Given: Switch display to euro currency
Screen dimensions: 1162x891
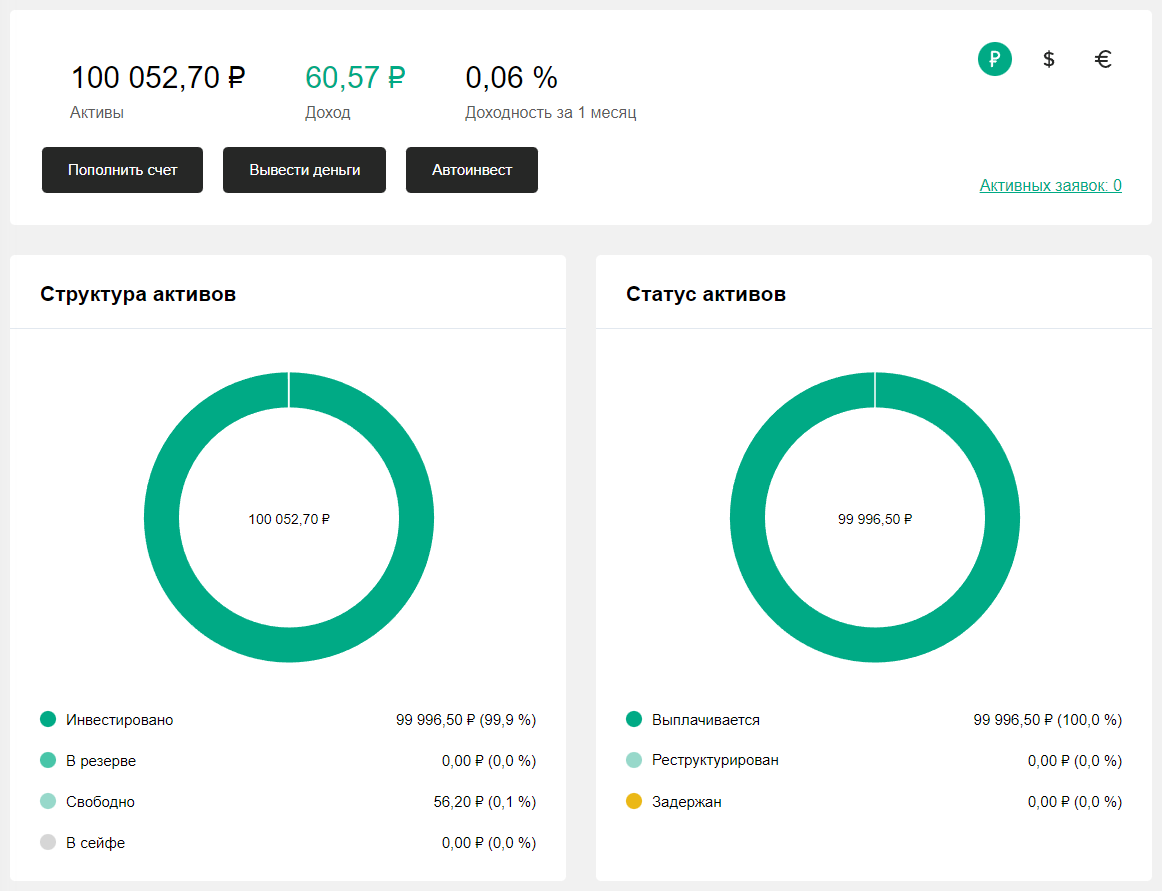Looking at the screenshot, I should pyautogui.click(x=1103, y=59).
